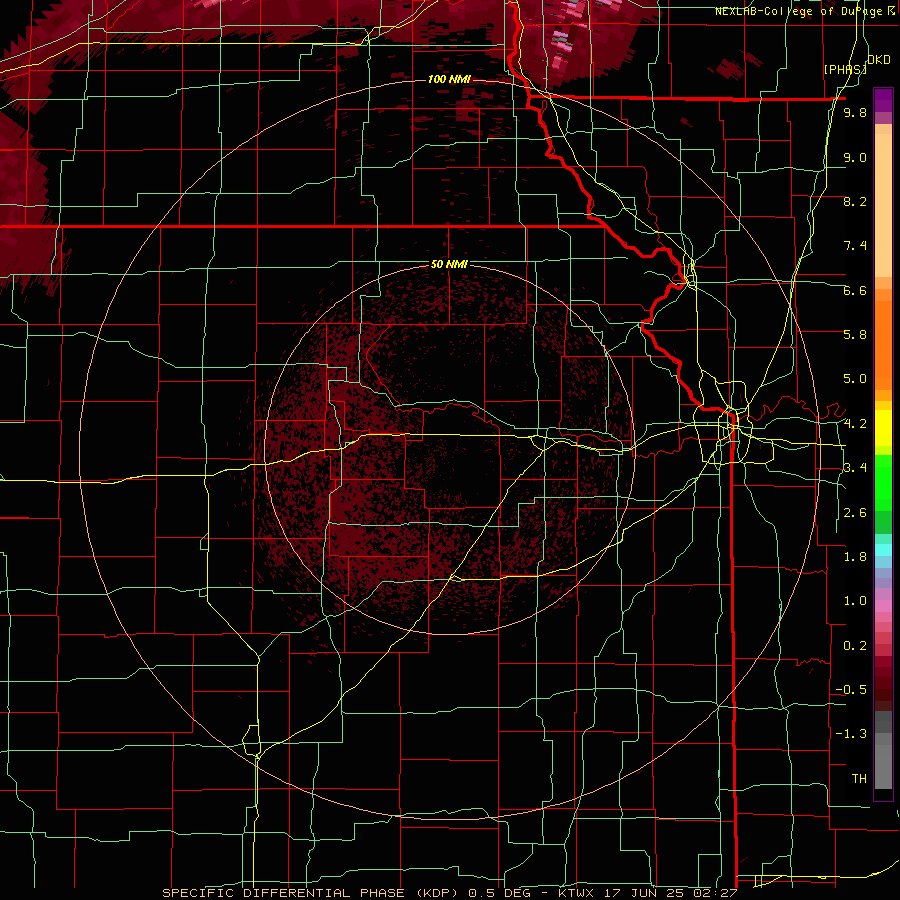
Task: Pick the dark purple top color scale segment
Action: [x=883, y=100]
